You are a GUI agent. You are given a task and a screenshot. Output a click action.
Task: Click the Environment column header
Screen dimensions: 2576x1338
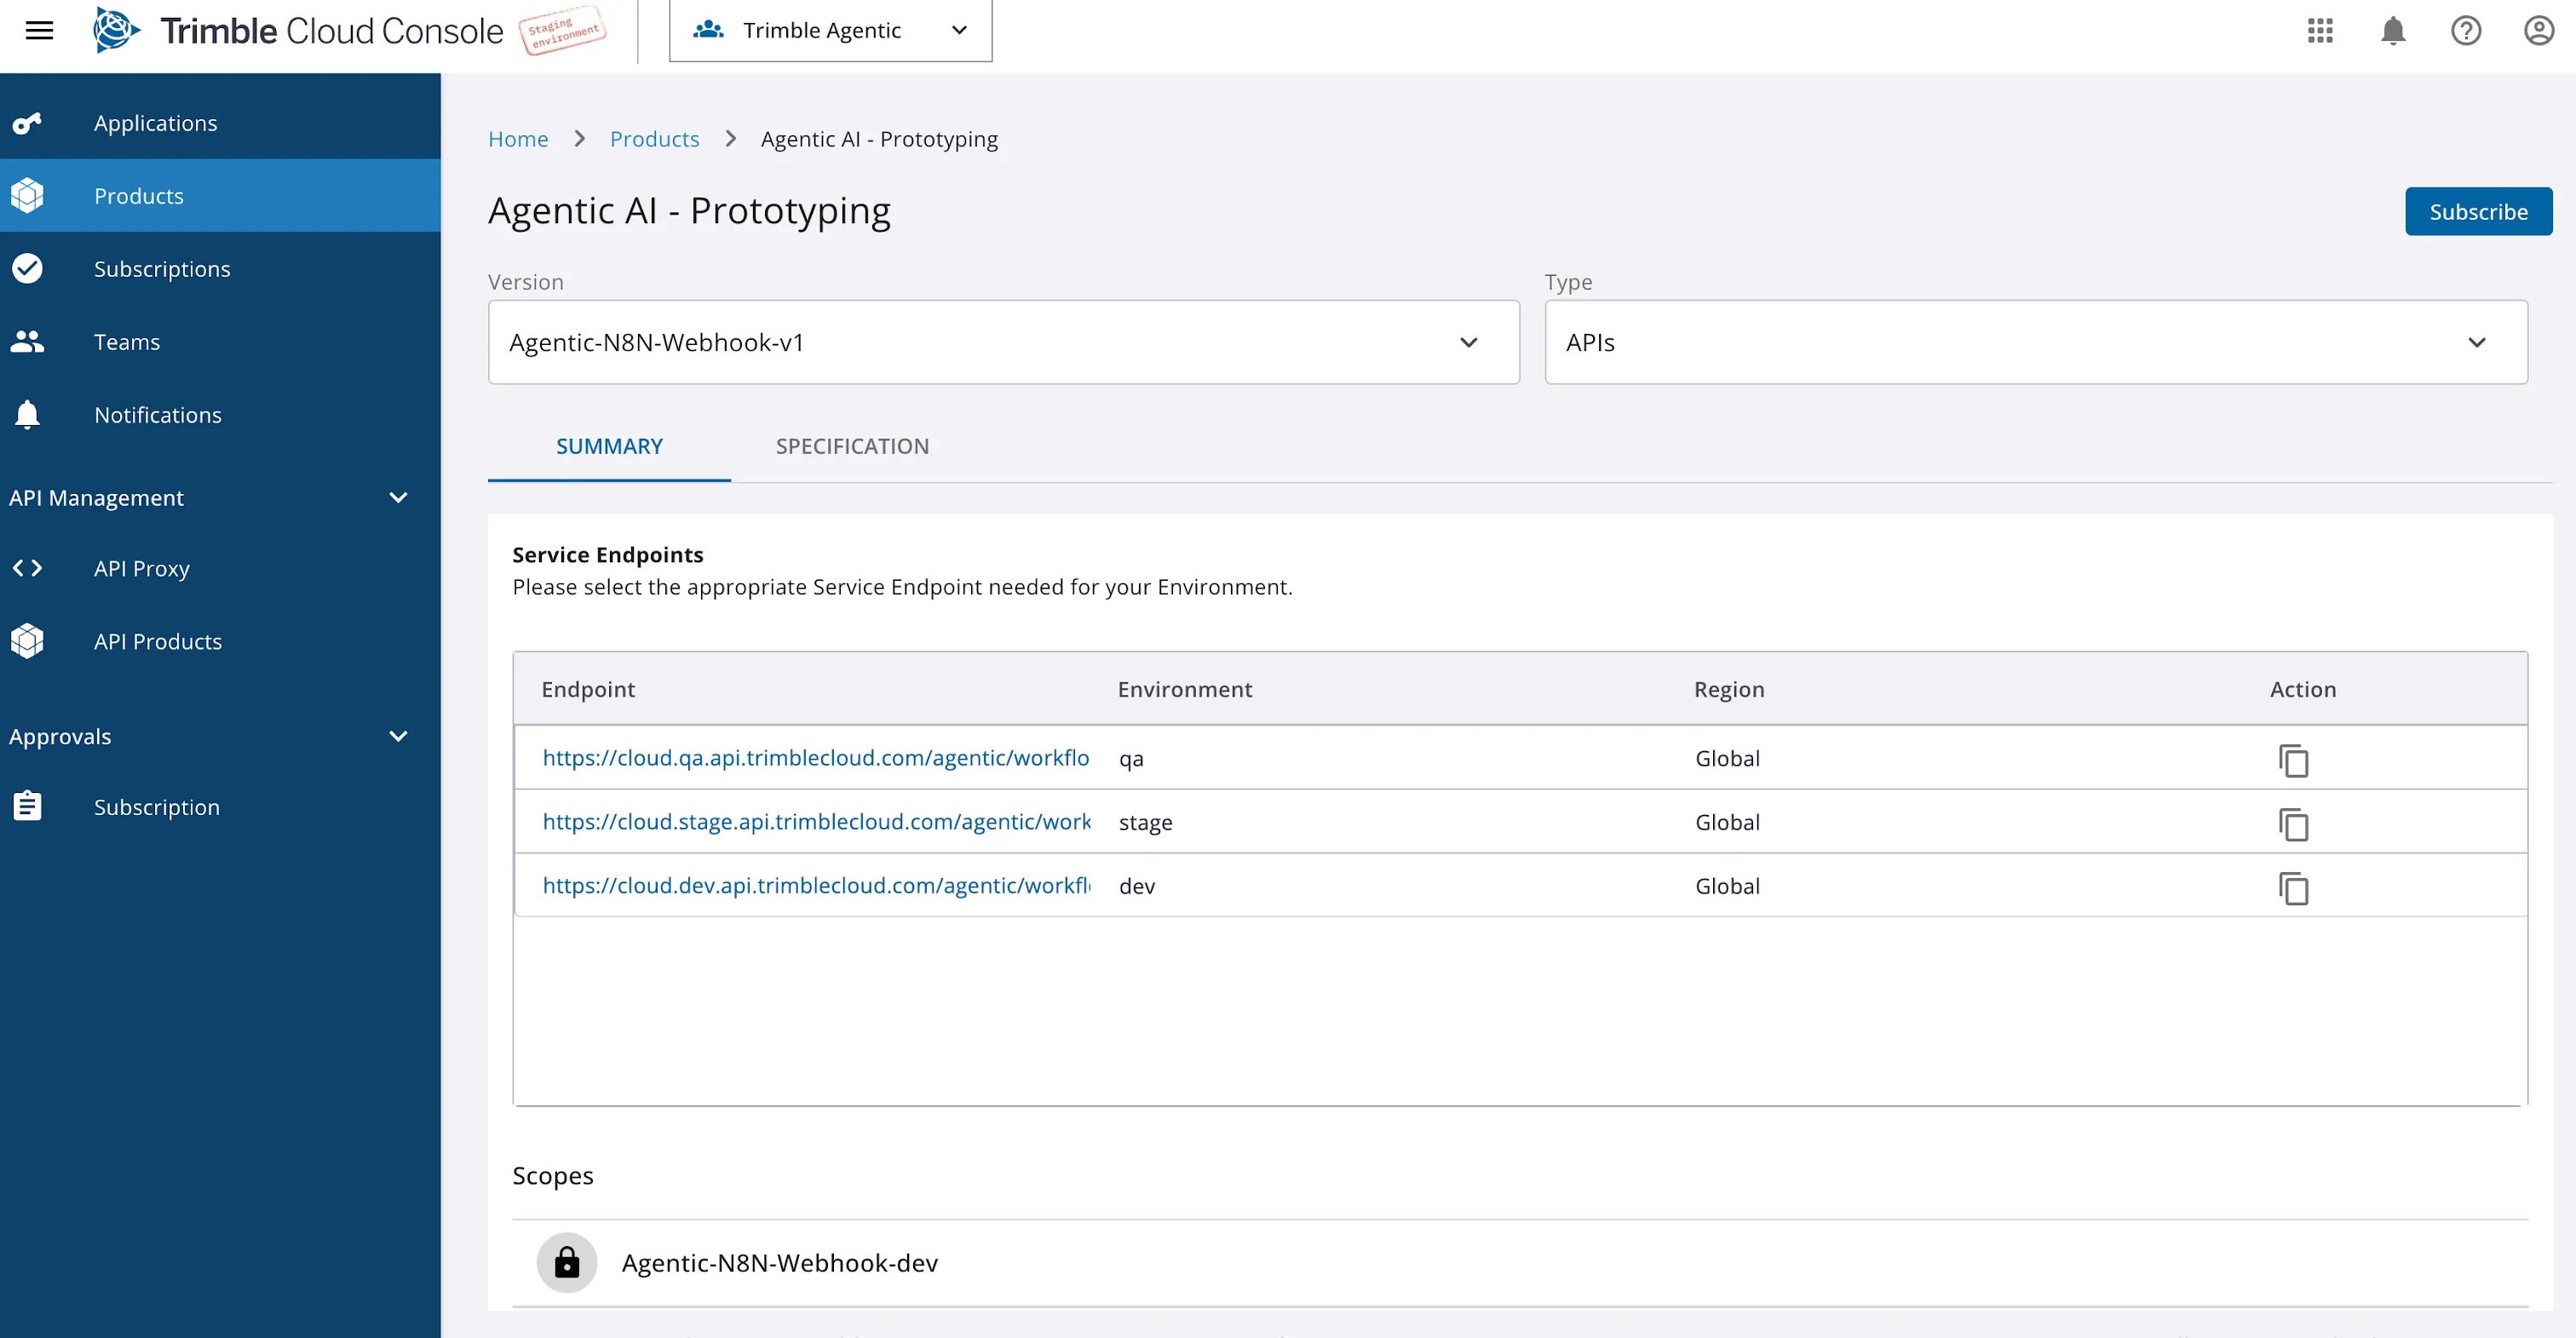(x=1185, y=689)
